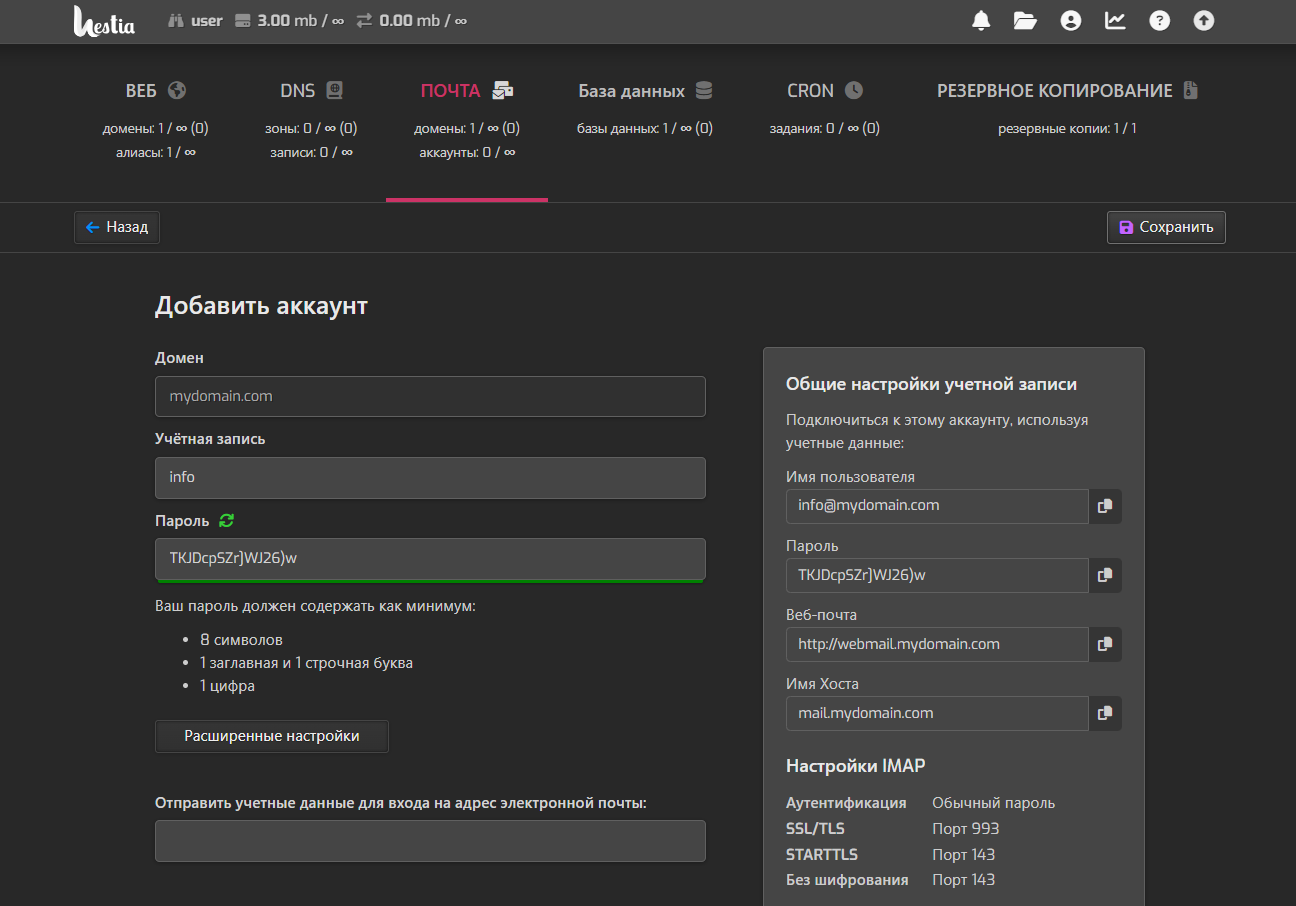
Task: Copy the webmail URL
Action: click(x=1105, y=644)
